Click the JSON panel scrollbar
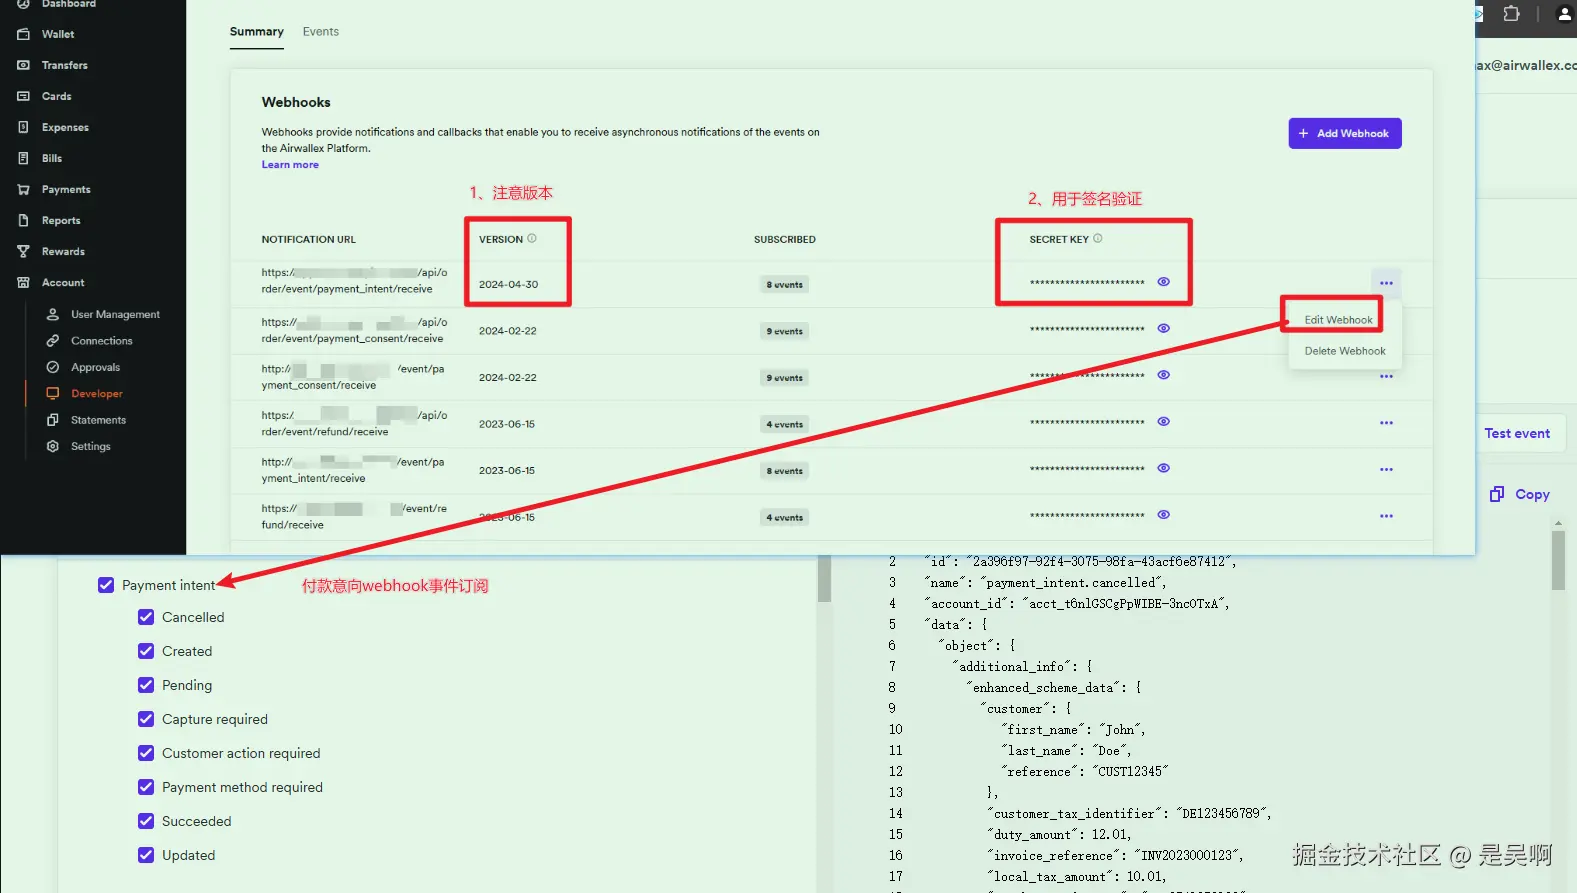The width and height of the screenshot is (1577, 893). click(x=1558, y=561)
